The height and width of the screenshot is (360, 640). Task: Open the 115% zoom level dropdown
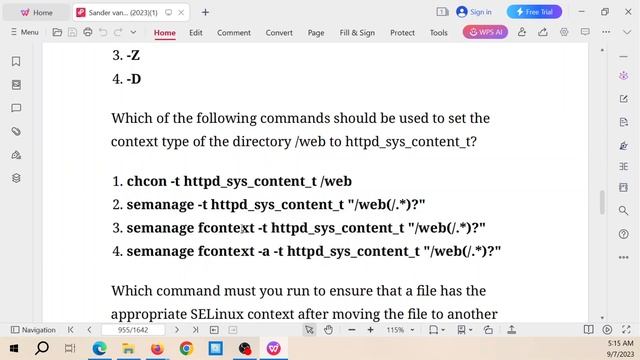(x=400, y=330)
